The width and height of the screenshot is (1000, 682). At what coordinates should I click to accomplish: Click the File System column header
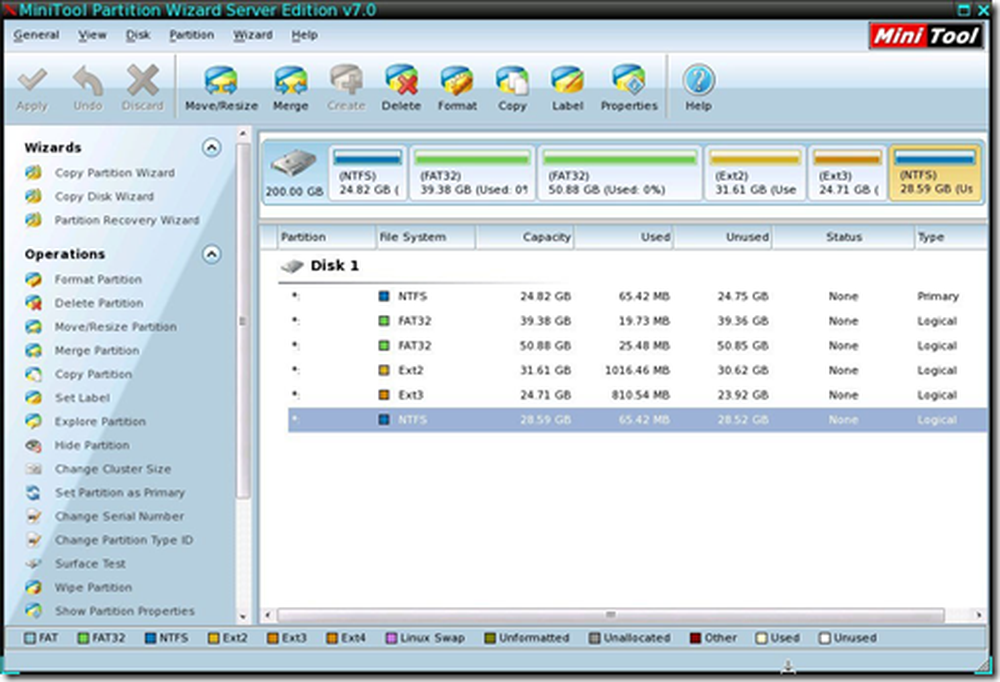pos(425,237)
